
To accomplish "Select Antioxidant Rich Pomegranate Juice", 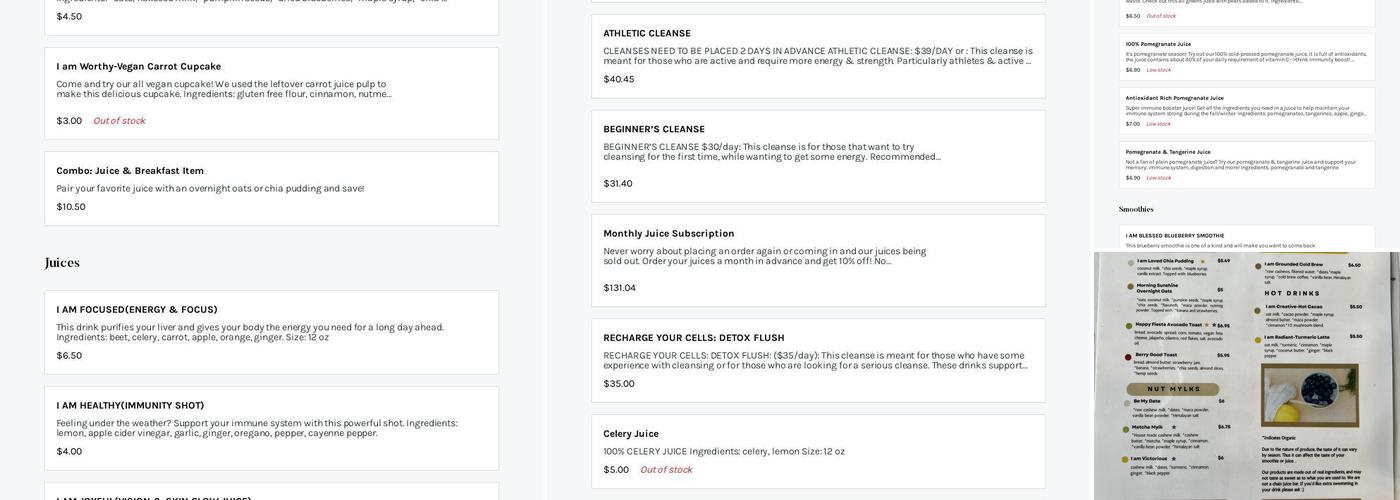I will click(x=1246, y=111).
